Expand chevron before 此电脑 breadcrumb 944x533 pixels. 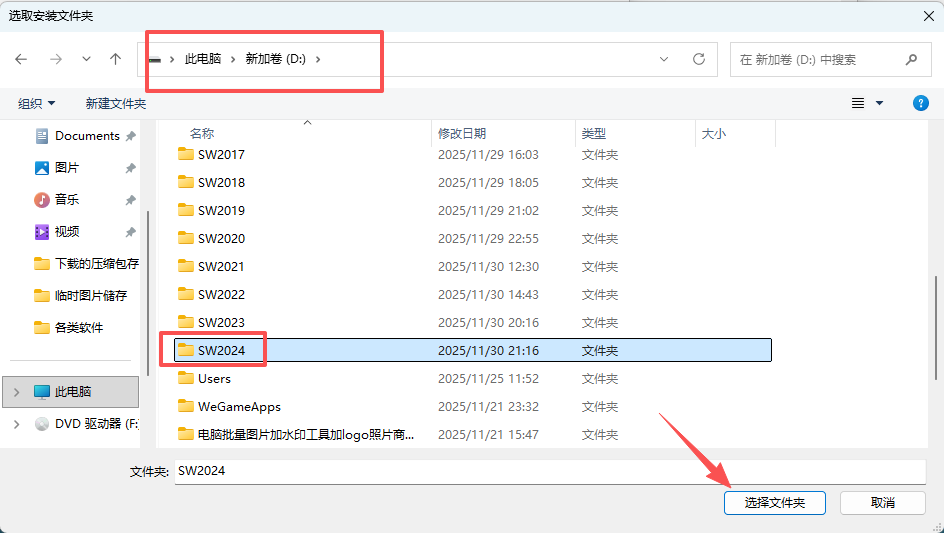pos(172,59)
